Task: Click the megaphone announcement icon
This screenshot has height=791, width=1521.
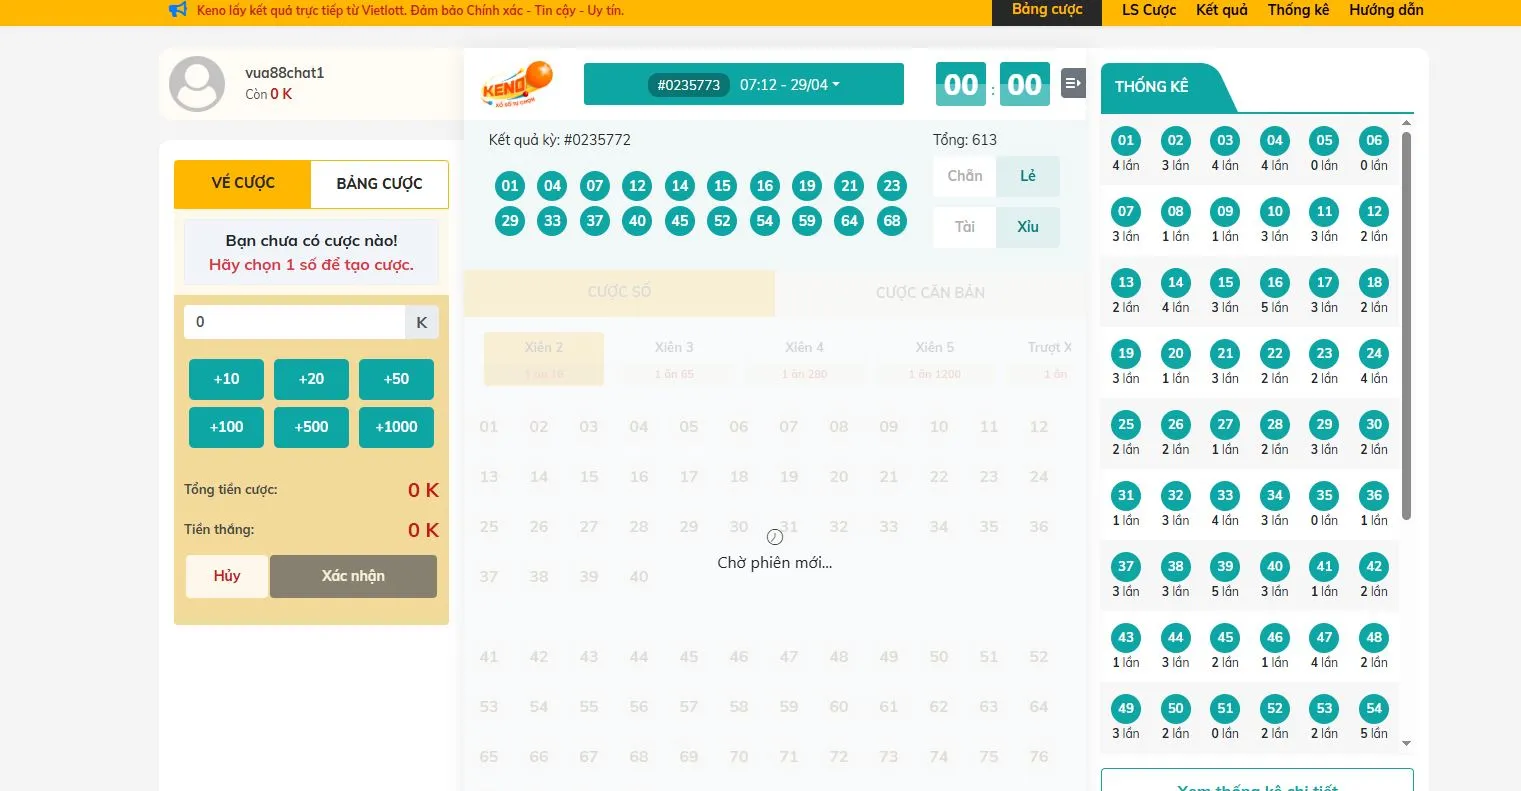Action: point(178,10)
